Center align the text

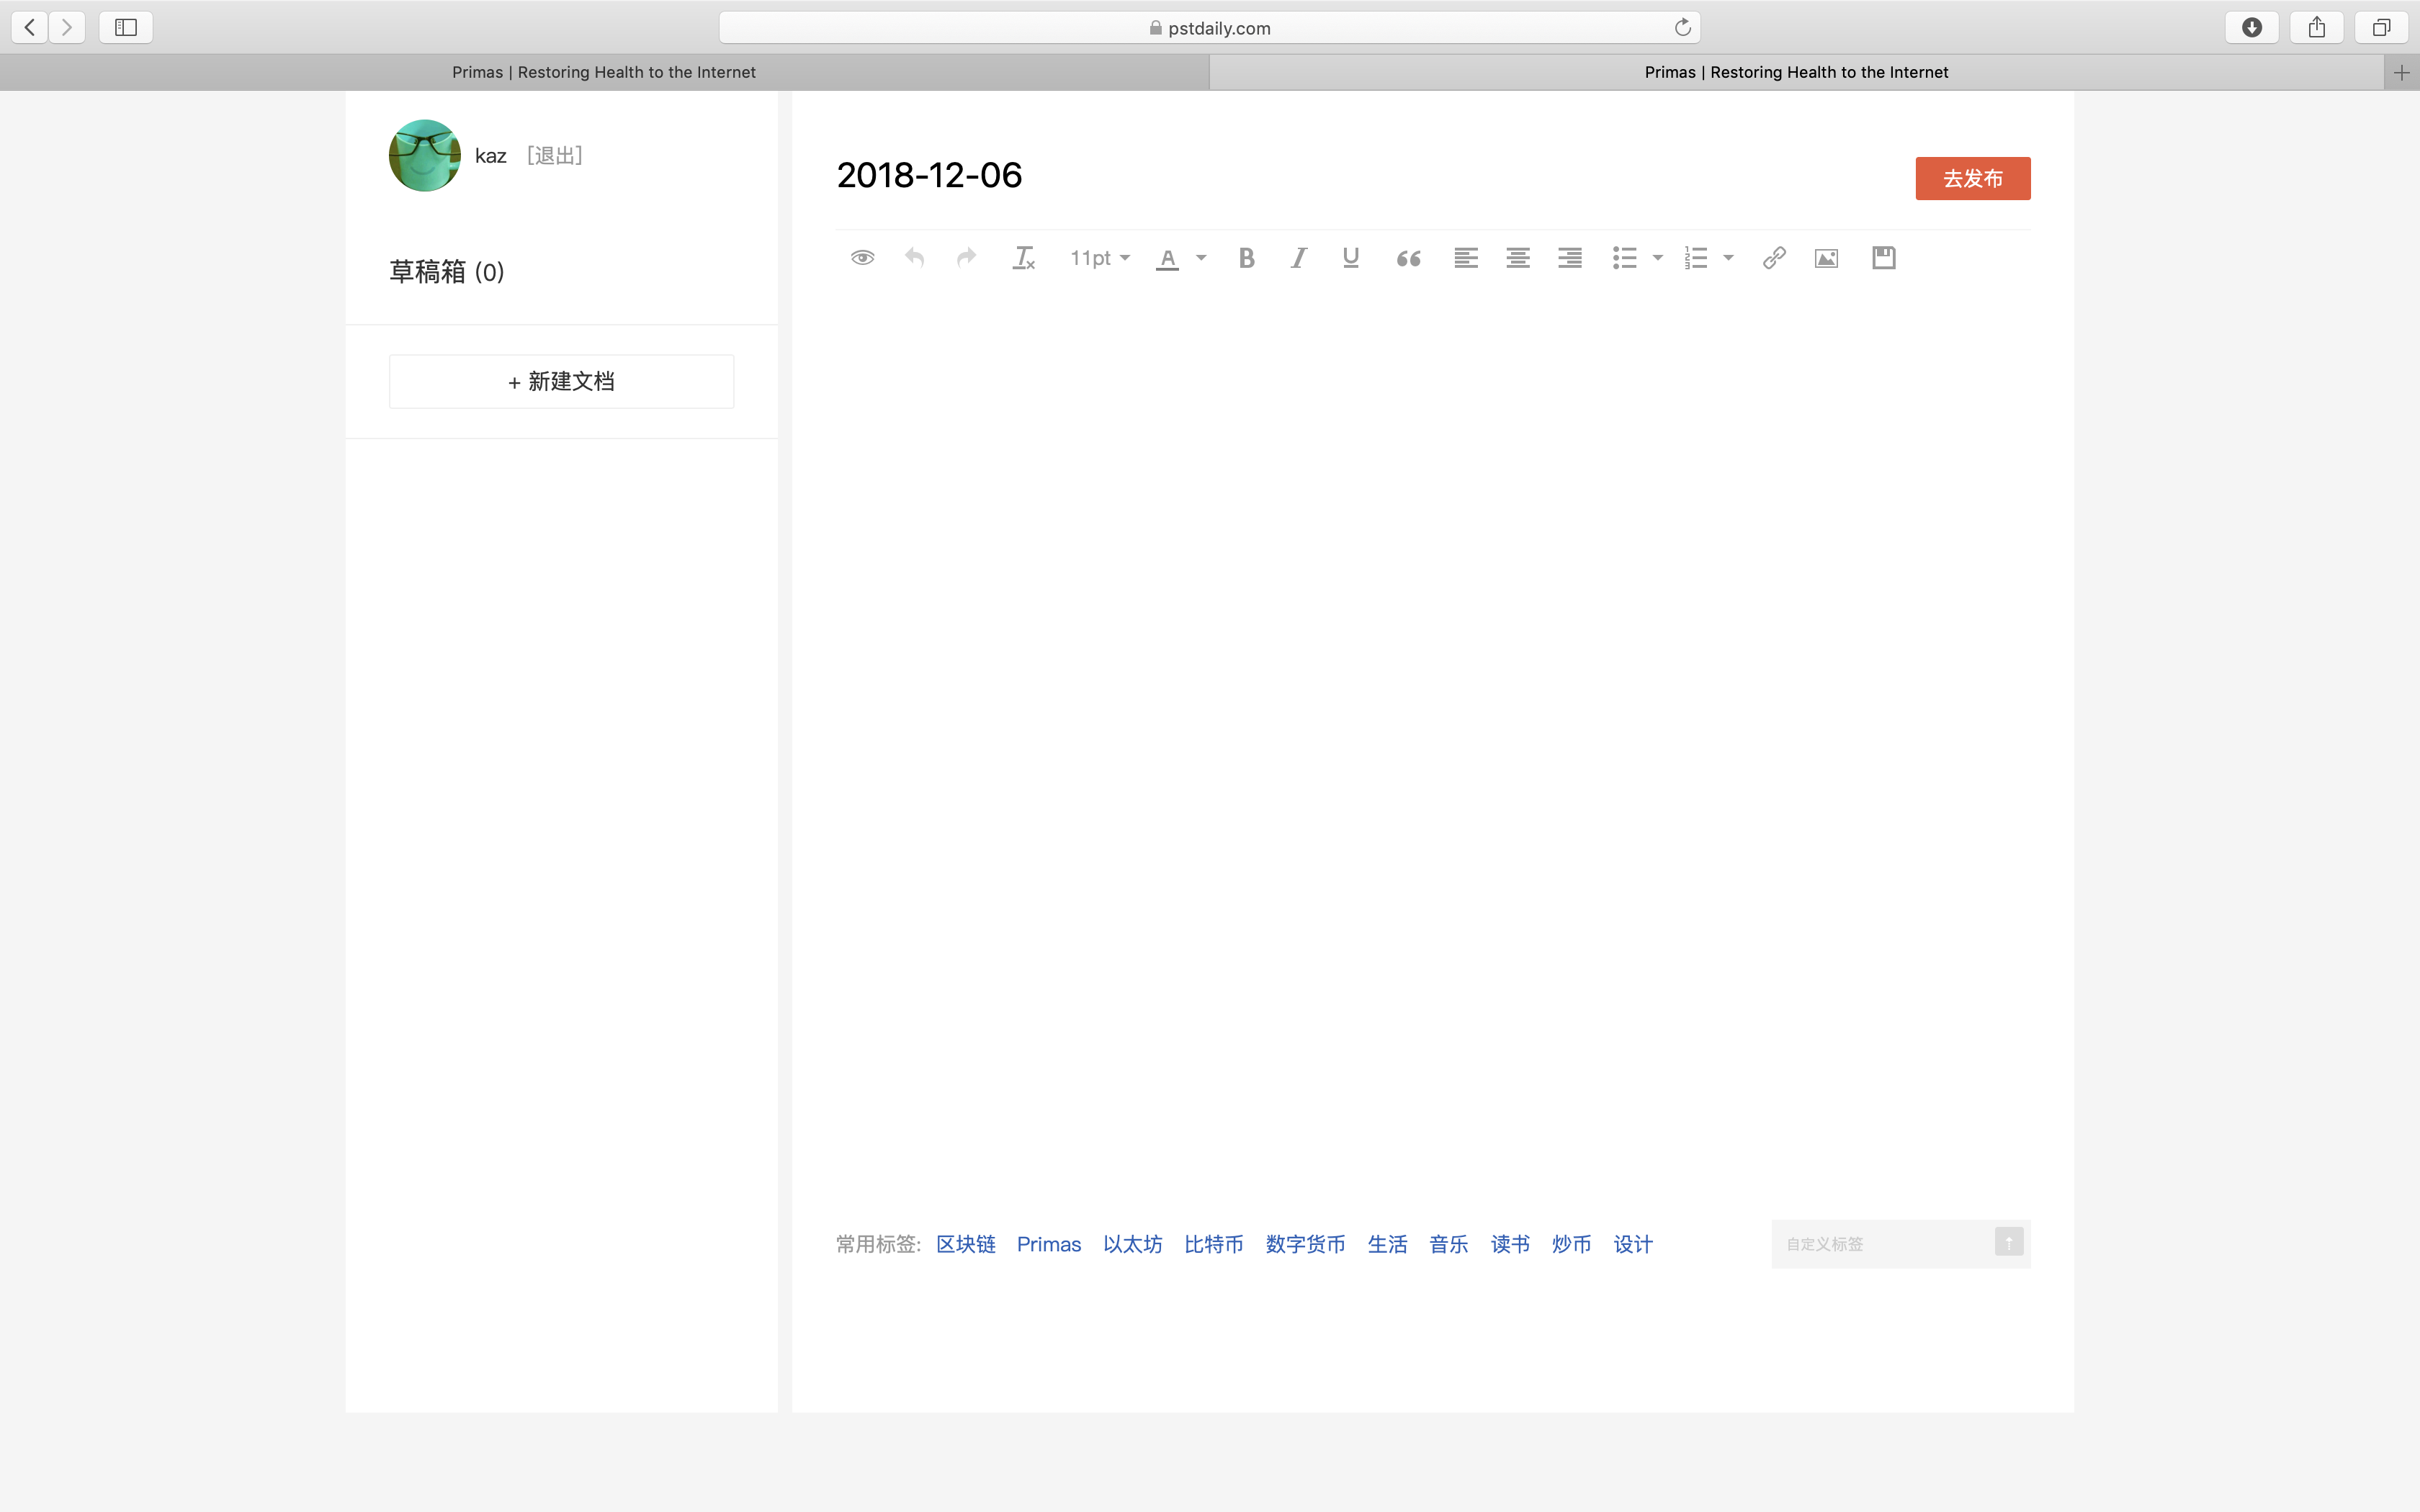1517,258
